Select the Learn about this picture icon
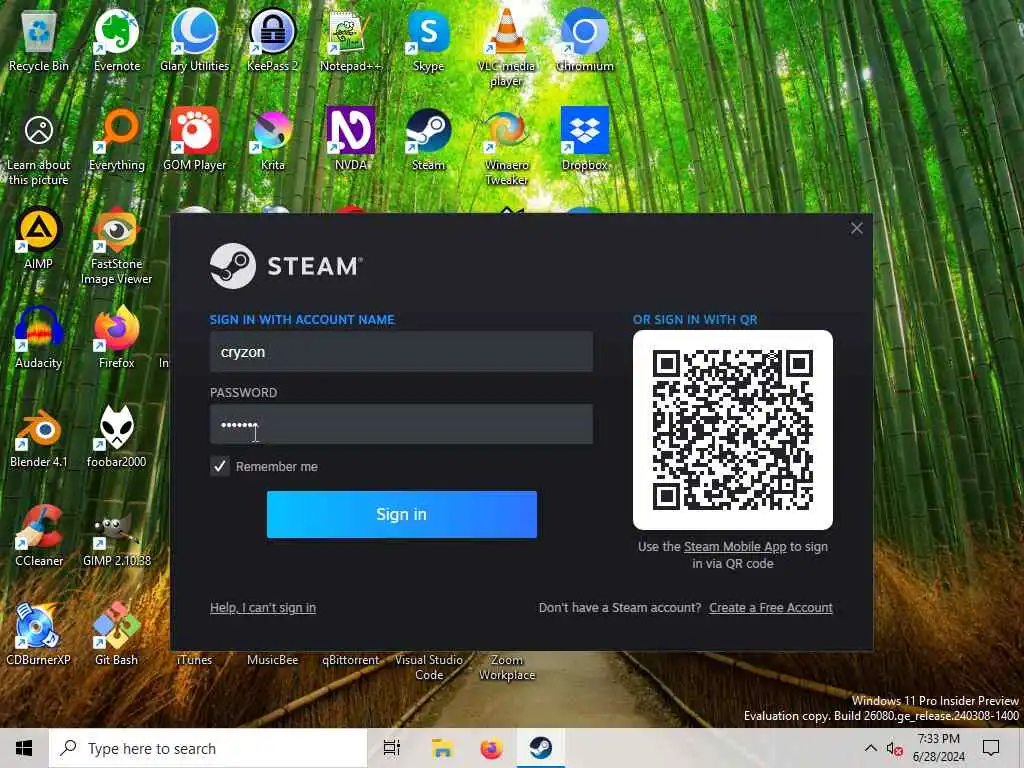 (39, 150)
